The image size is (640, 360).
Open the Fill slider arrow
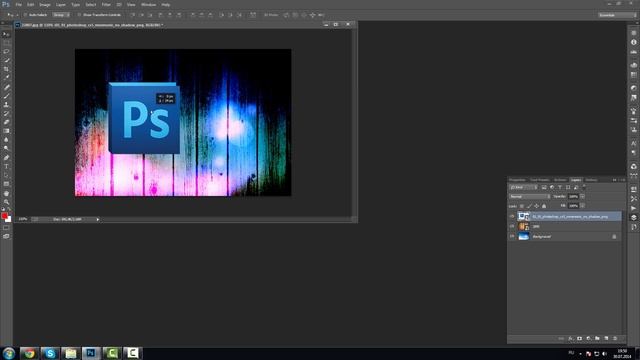coord(582,206)
